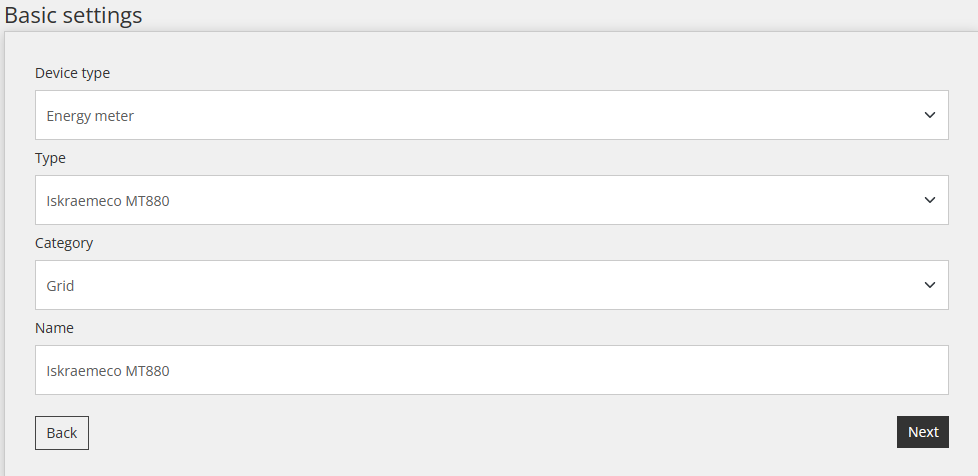This screenshot has height=476, width=978.
Task: Select the "Energy meter" value text
Action: pos(90,116)
